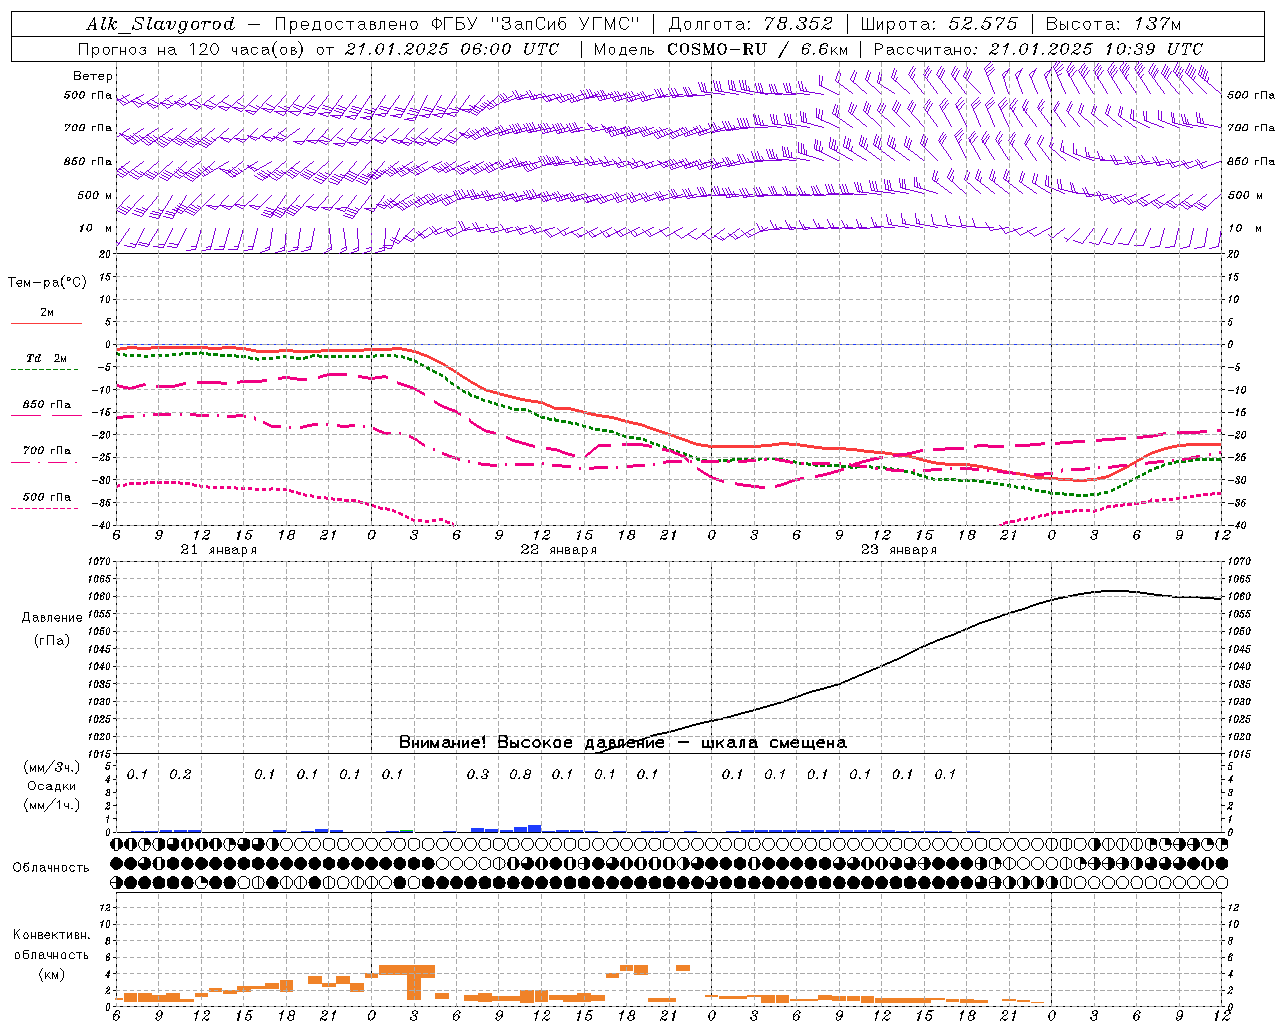The image size is (1280, 1024).
Task: Select the 700 гПа temperature legend label
Action: [x=47, y=451]
